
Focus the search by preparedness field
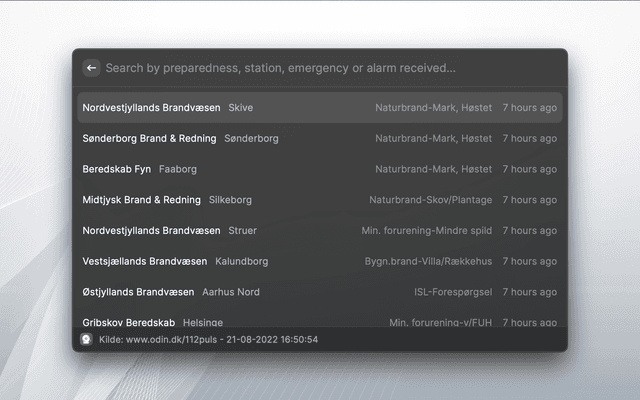300,68
